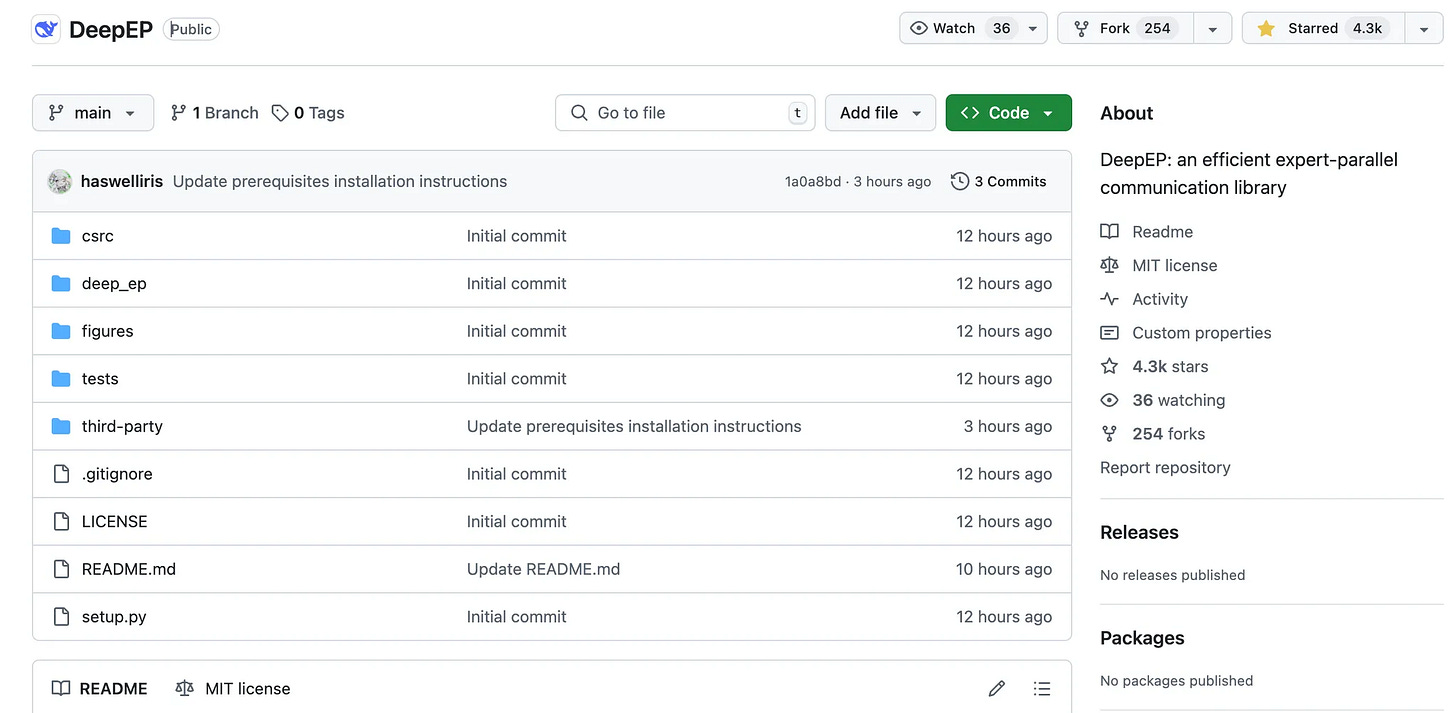Open Readme link in About sidebar
The width and height of the screenshot is (1456, 713).
click(x=1162, y=231)
